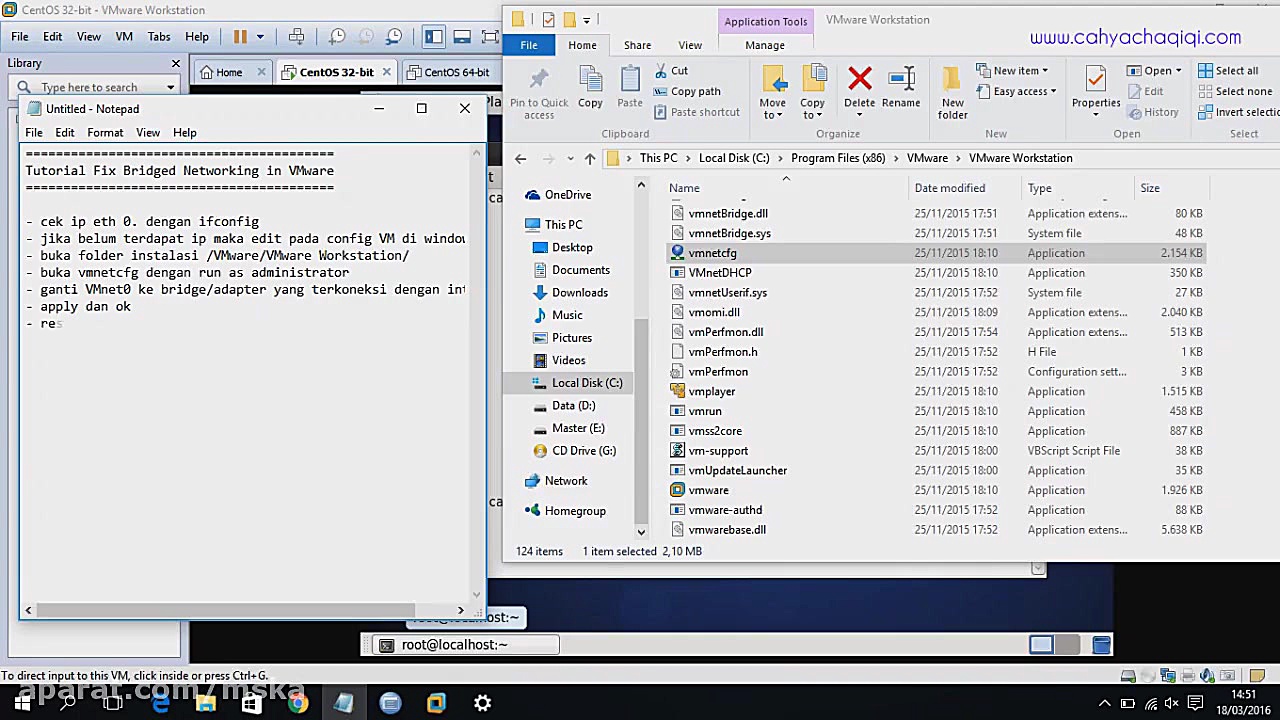Open the Format menu in Notepad
The height and width of the screenshot is (720, 1280).
click(x=105, y=133)
